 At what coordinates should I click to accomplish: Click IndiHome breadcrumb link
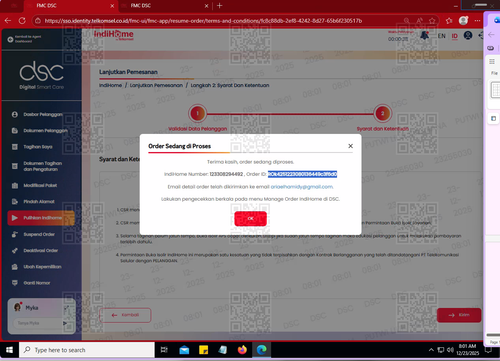110,85
